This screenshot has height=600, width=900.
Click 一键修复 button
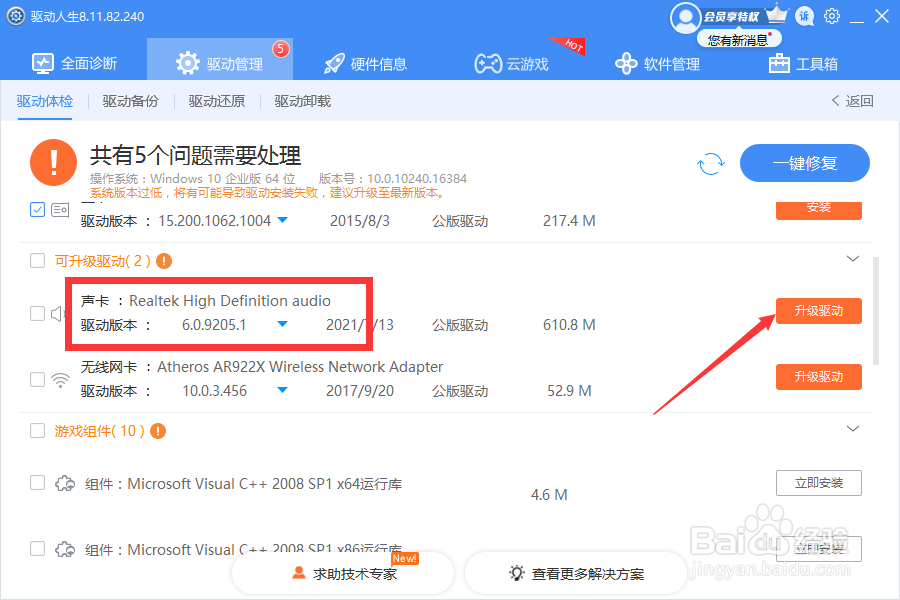805,163
